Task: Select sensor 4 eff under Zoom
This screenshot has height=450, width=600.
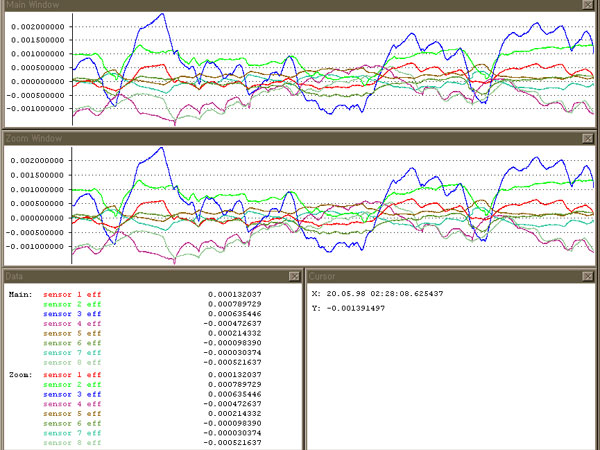Action: click(x=71, y=403)
